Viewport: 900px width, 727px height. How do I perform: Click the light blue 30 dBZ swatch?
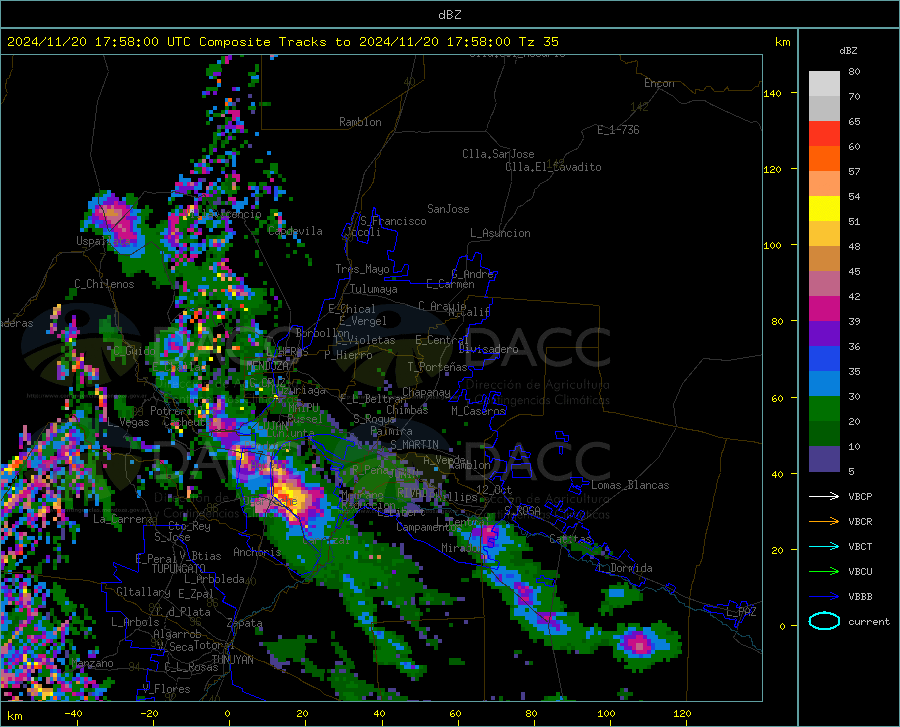coord(824,384)
